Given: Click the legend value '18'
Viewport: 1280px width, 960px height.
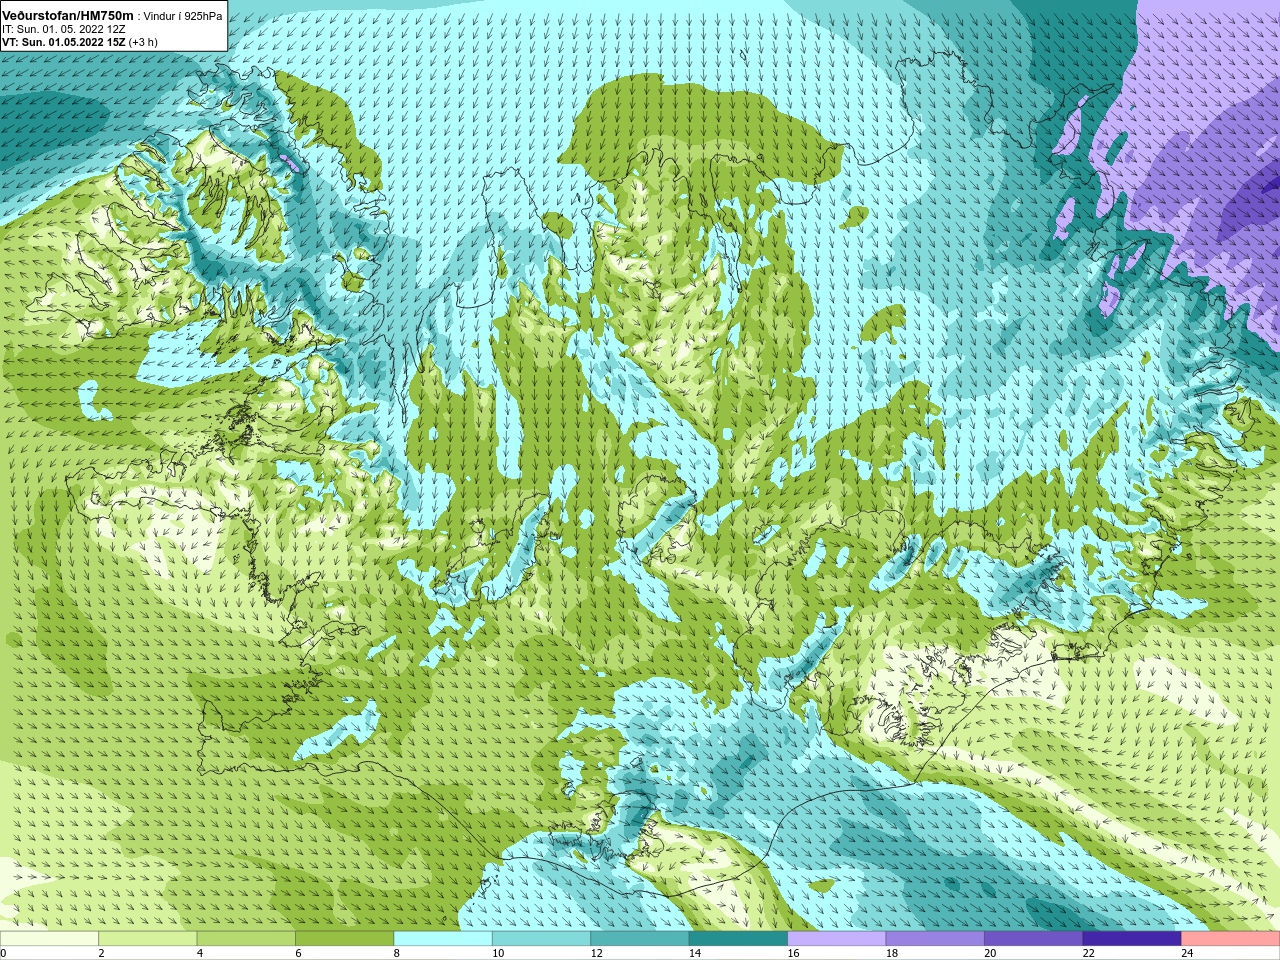Looking at the screenshot, I should (x=892, y=953).
